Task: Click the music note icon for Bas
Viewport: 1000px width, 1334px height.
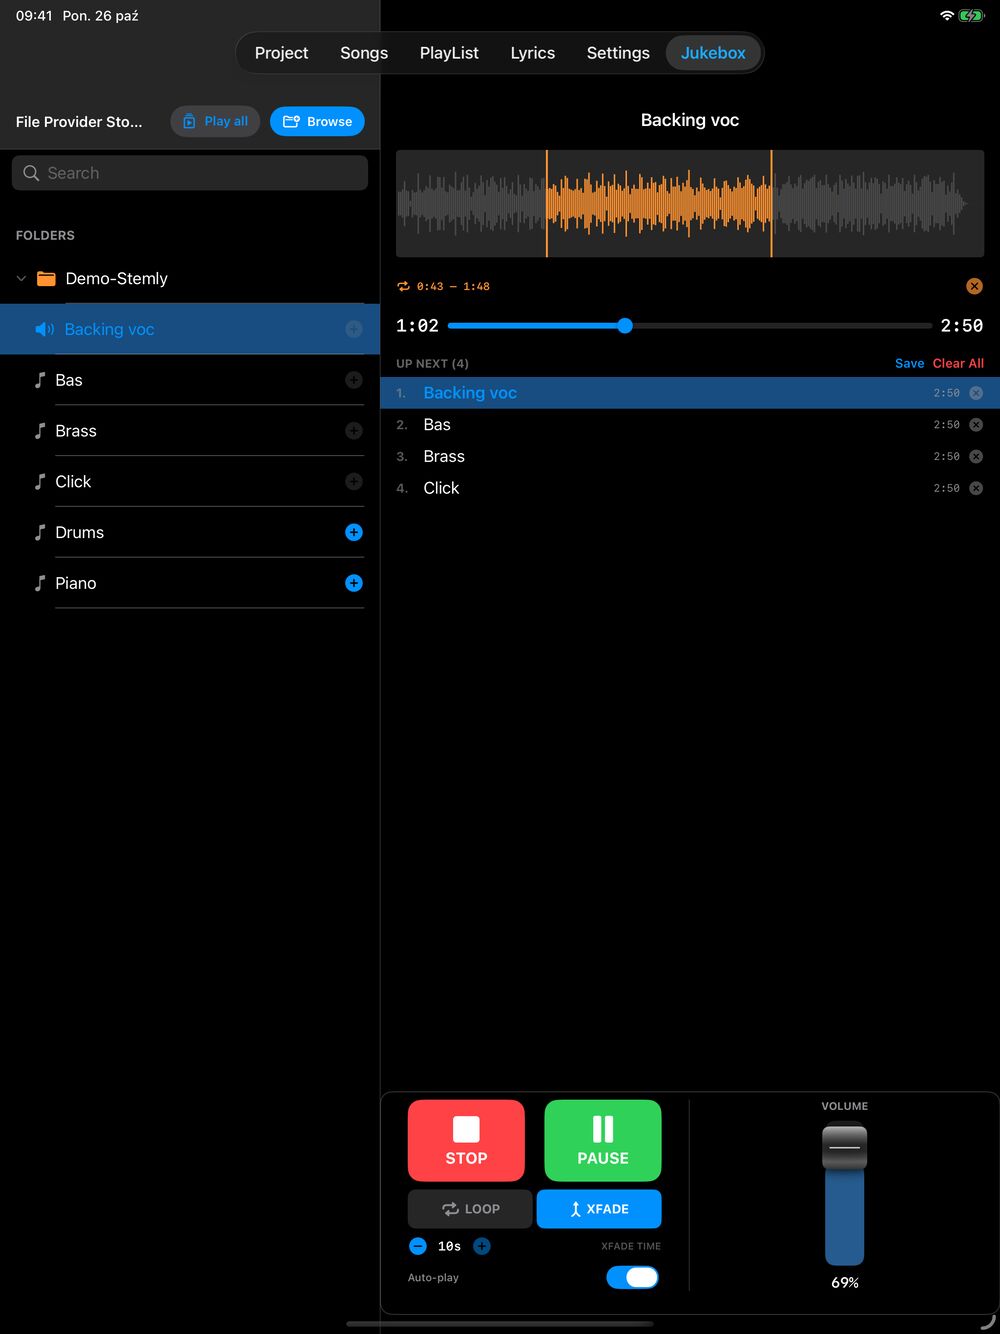Action: 40,380
